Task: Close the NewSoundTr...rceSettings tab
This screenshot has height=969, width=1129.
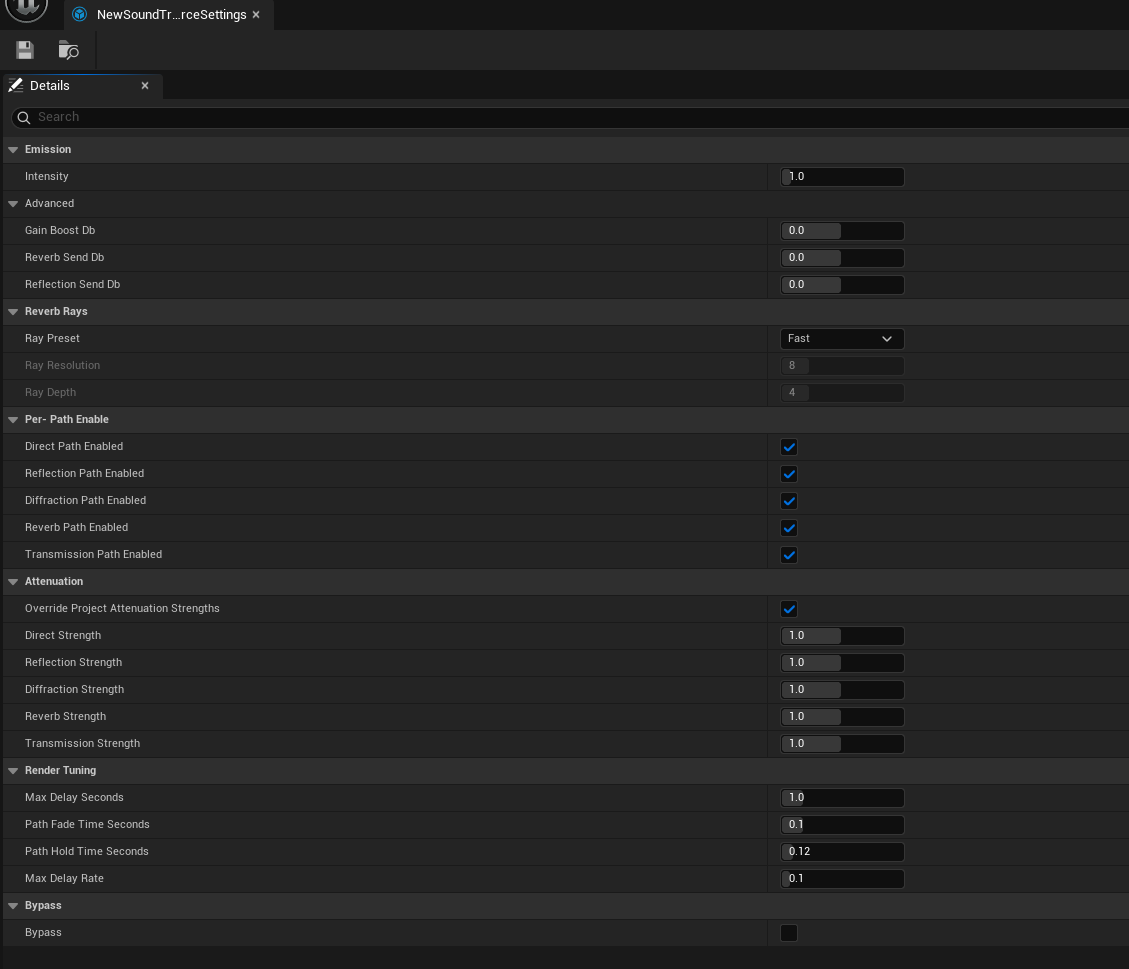Action: 256,14
